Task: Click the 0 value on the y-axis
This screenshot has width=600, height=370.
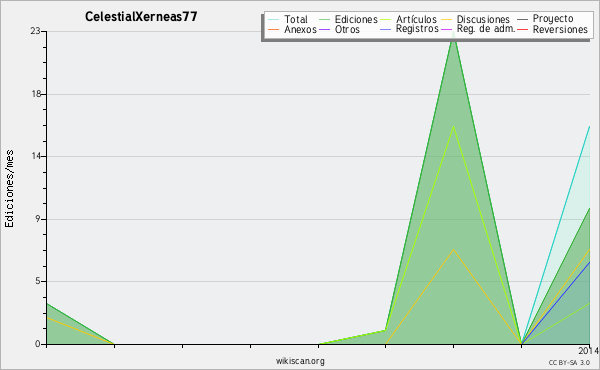Action: click(x=38, y=344)
